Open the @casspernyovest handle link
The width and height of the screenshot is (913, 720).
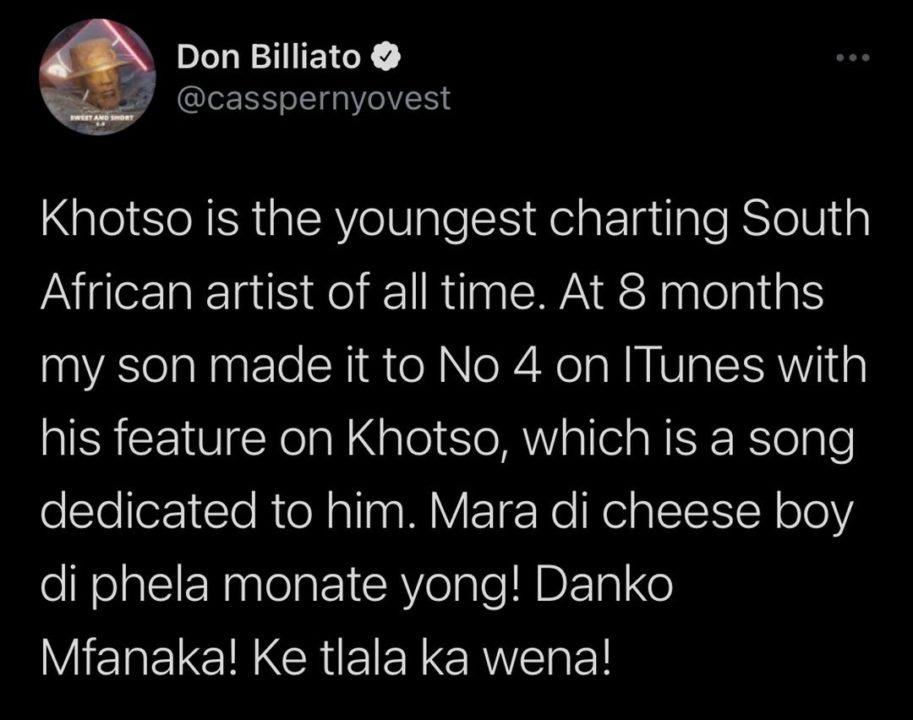(x=313, y=98)
